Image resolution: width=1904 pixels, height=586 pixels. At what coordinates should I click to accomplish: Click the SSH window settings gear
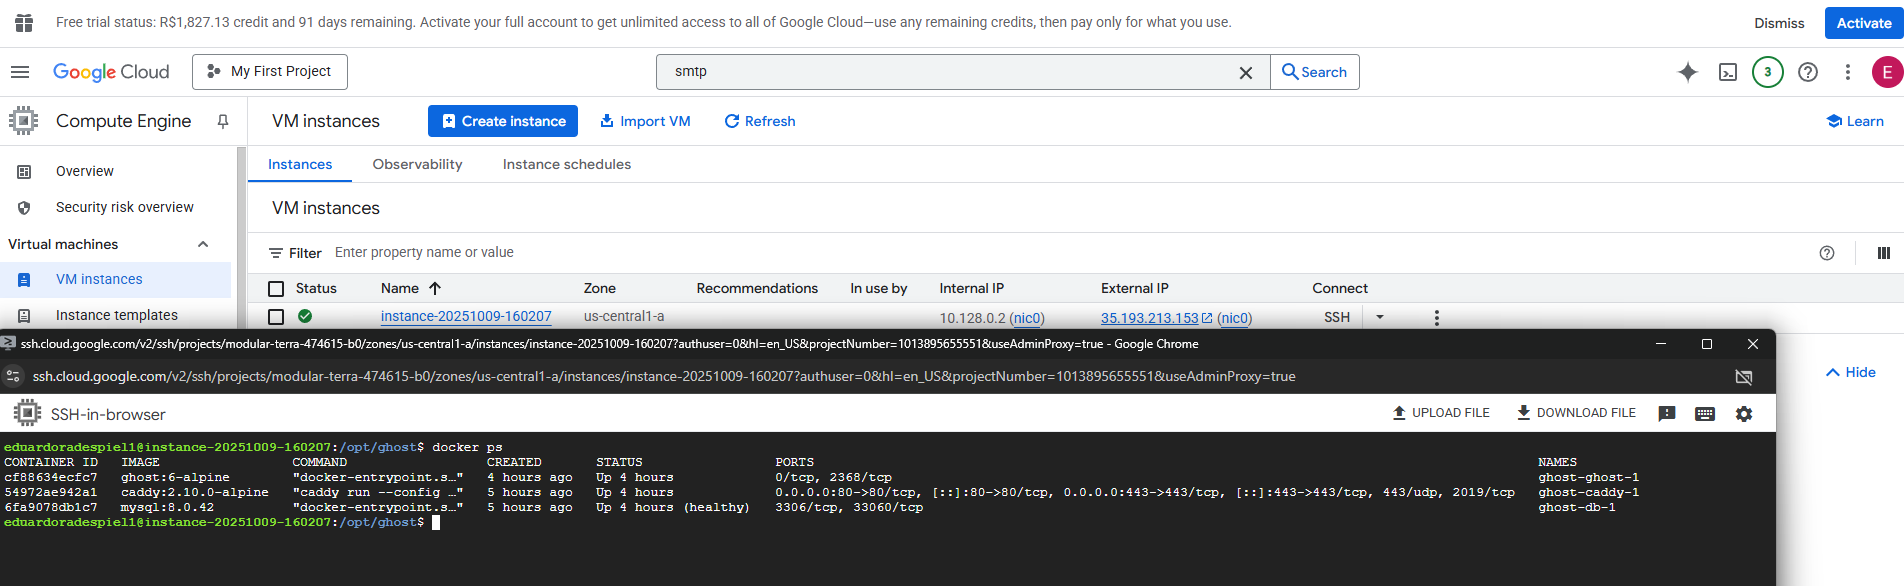[x=1744, y=414]
